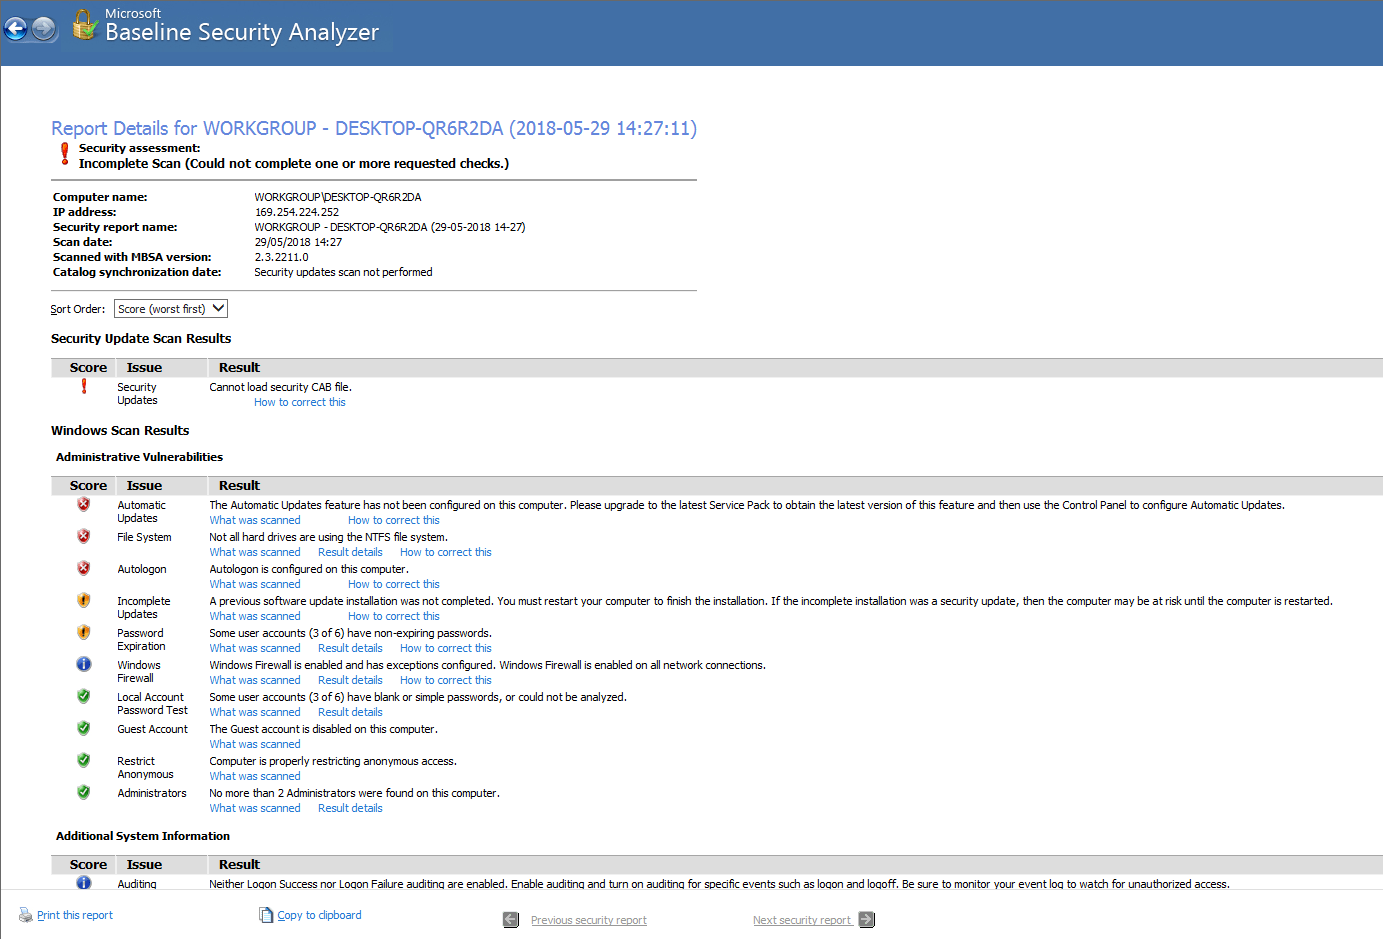Open 'What was scanned' for Restrict Anonymous

coord(255,776)
